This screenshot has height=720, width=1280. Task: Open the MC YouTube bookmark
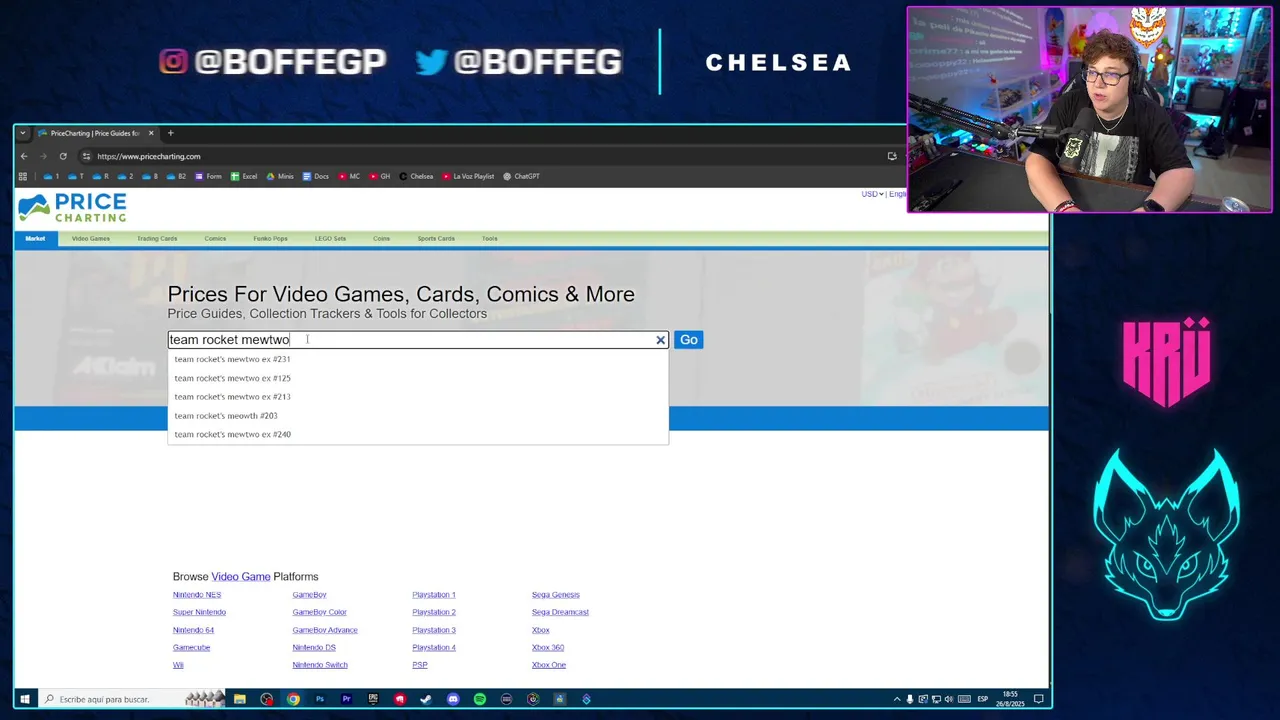pyautogui.click(x=349, y=176)
